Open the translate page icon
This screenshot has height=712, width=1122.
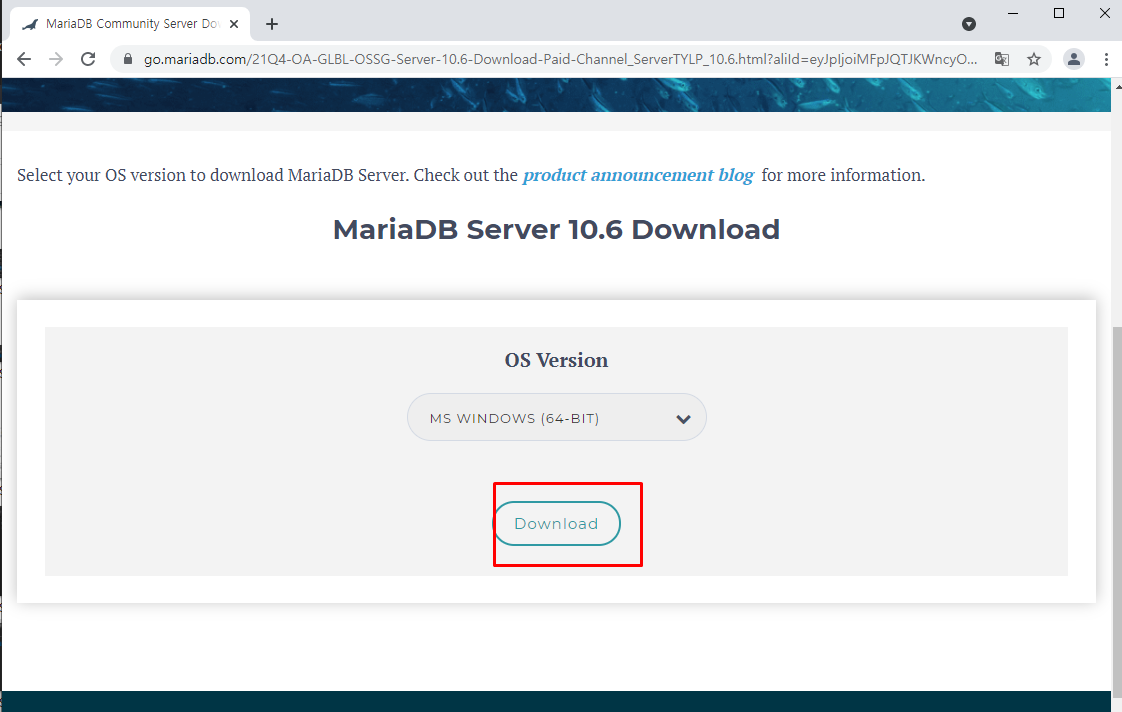click(x=1002, y=59)
